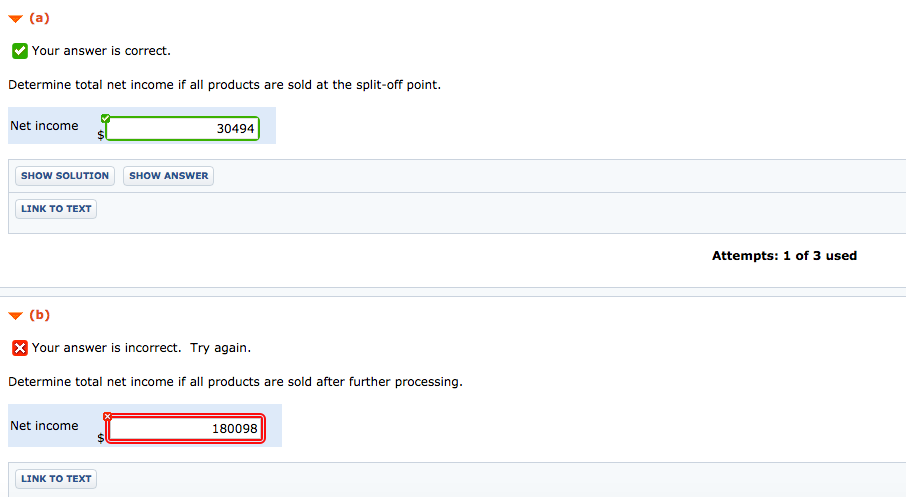Screen dimensions: 906x497
Task: Click the Net income label in part (b)
Action: coord(44,426)
